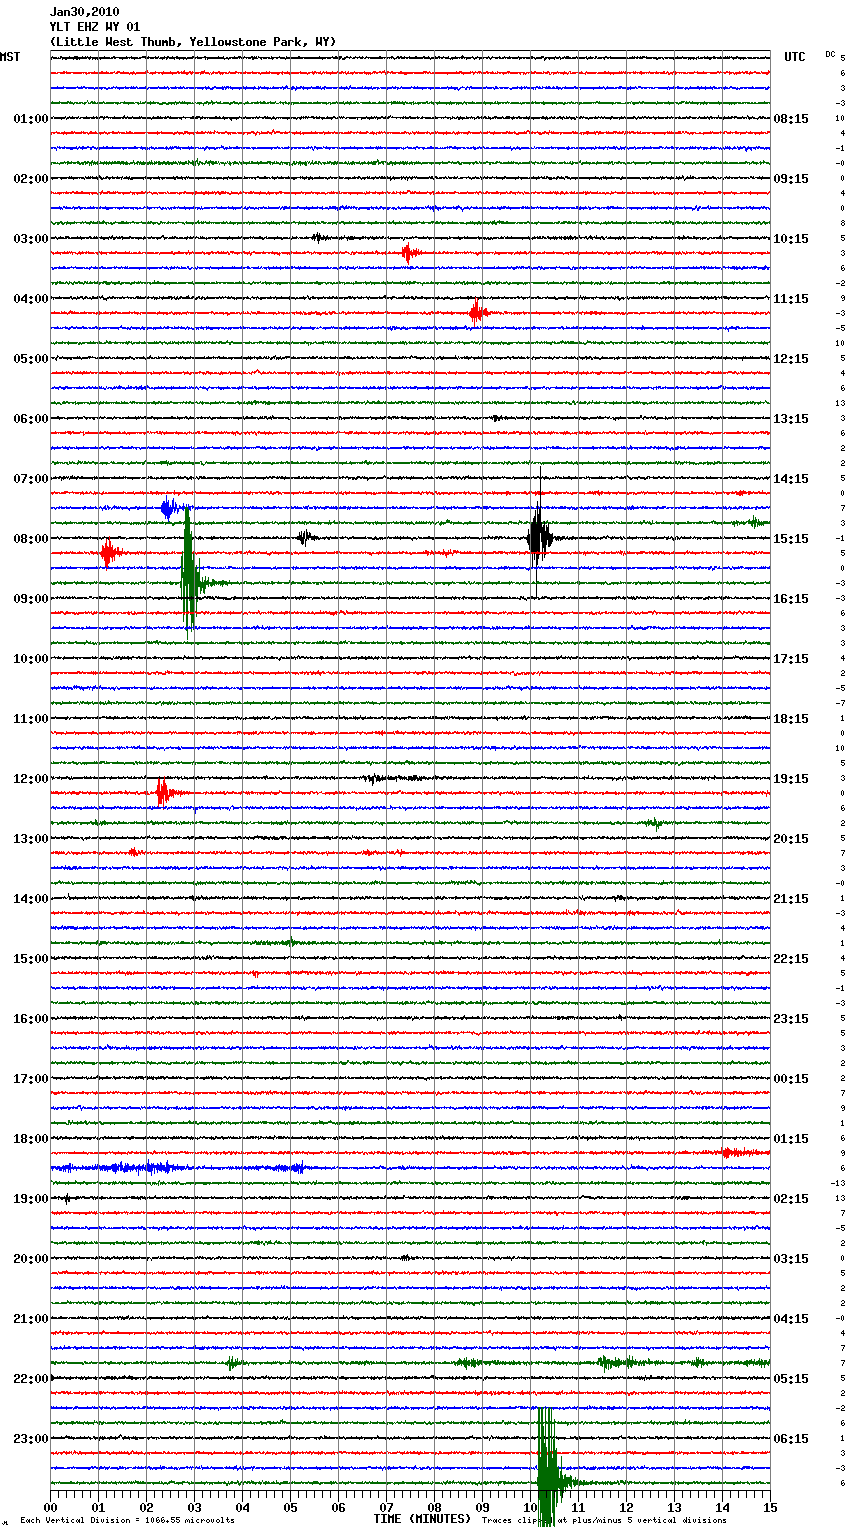The height and width of the screenshot is (1534, 850).
Task: Click the 08 minute axis tick label
Action: tap(434, 1507)
